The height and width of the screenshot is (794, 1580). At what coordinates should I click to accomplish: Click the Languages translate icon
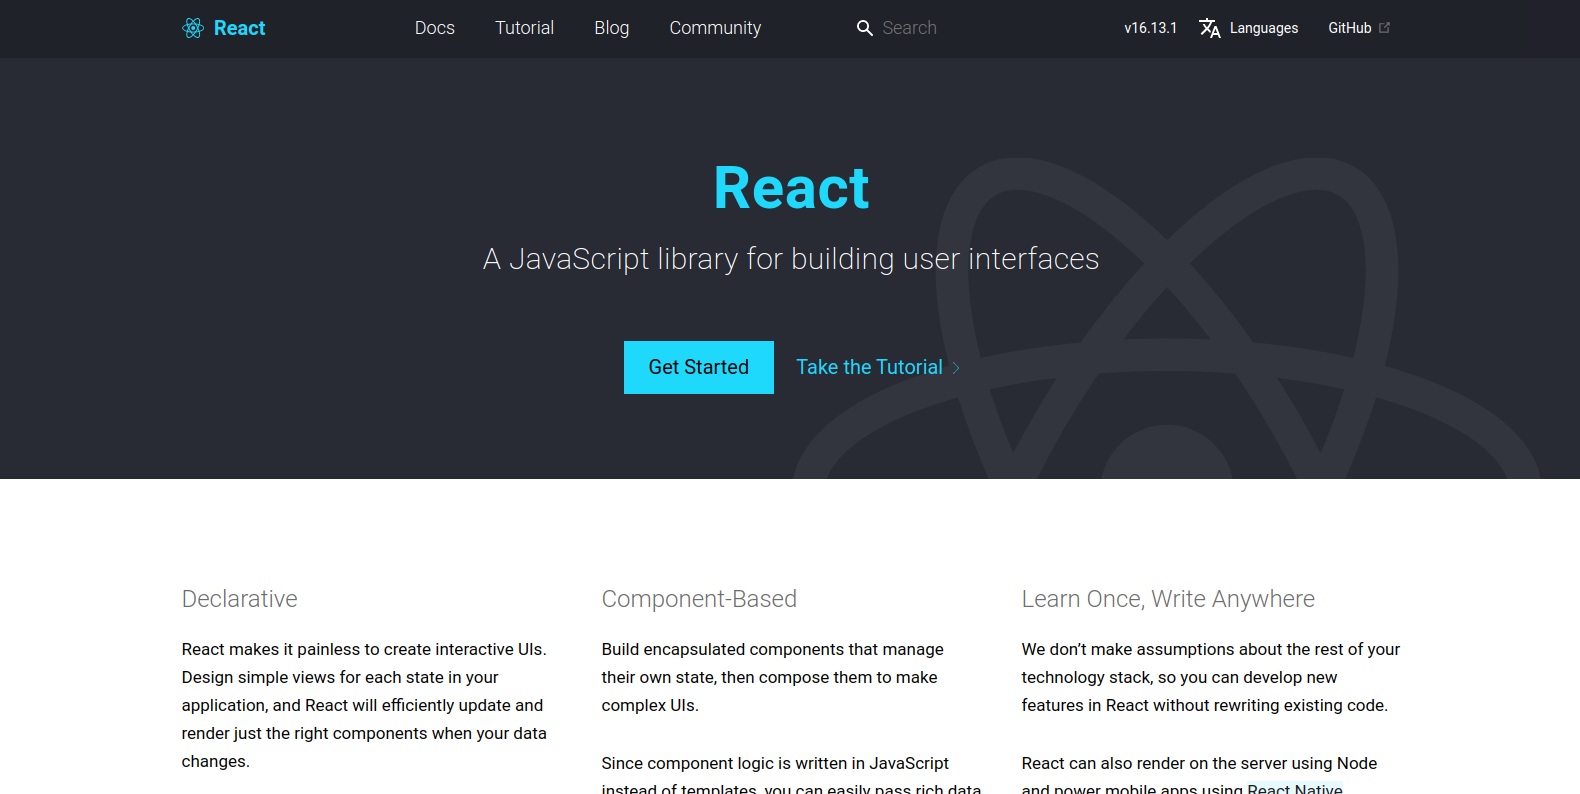[x=1210, y=28]
